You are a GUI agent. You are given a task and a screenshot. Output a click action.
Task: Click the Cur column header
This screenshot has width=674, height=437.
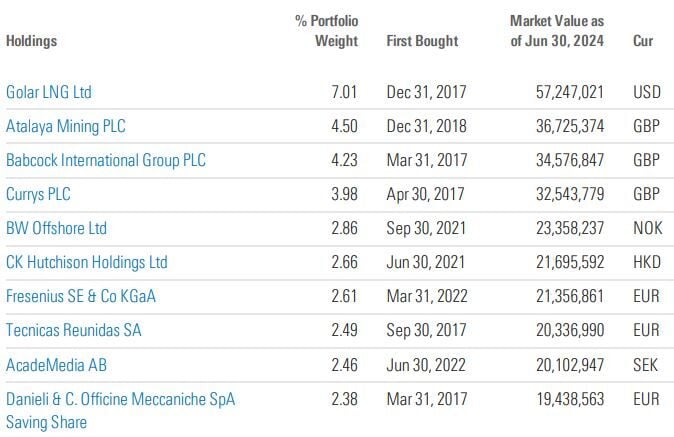pyautogui.click(x=643, y=41)
